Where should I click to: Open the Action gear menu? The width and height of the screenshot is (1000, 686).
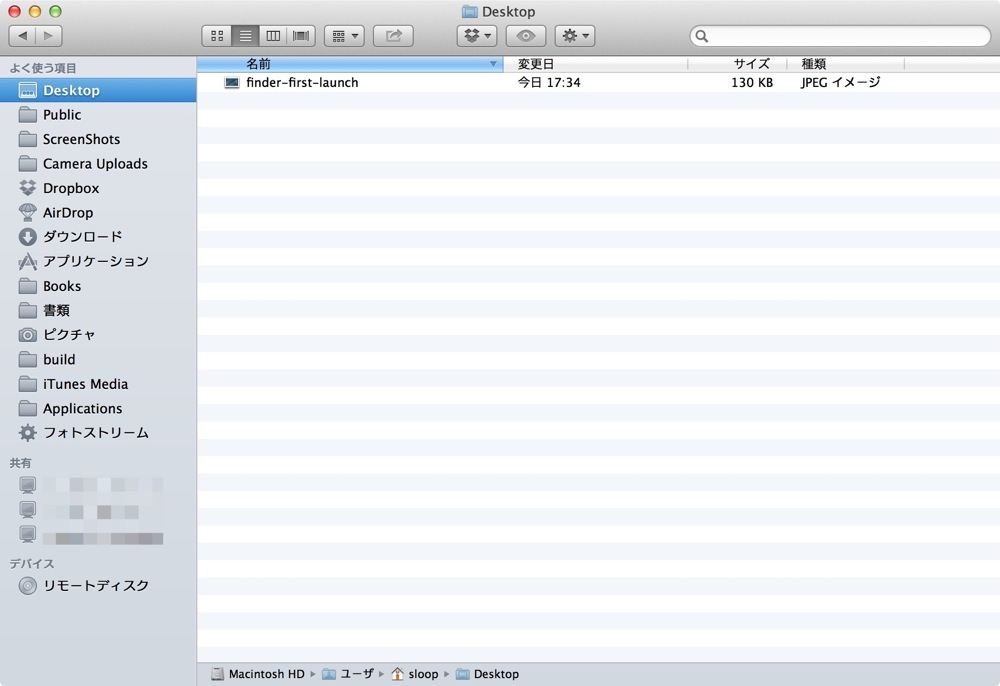point(575,36)
